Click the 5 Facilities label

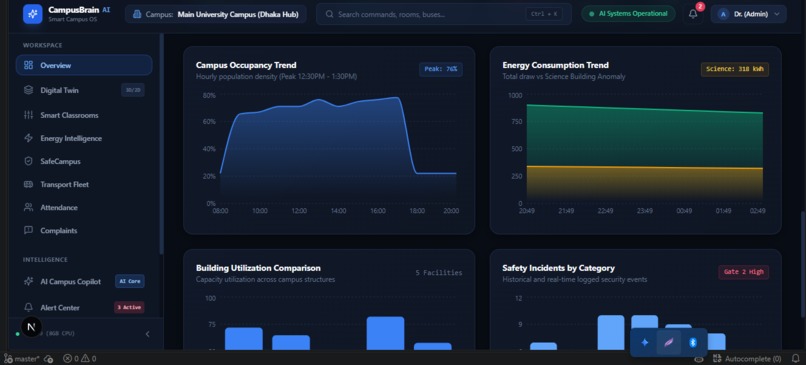click(x=439, y=272)
